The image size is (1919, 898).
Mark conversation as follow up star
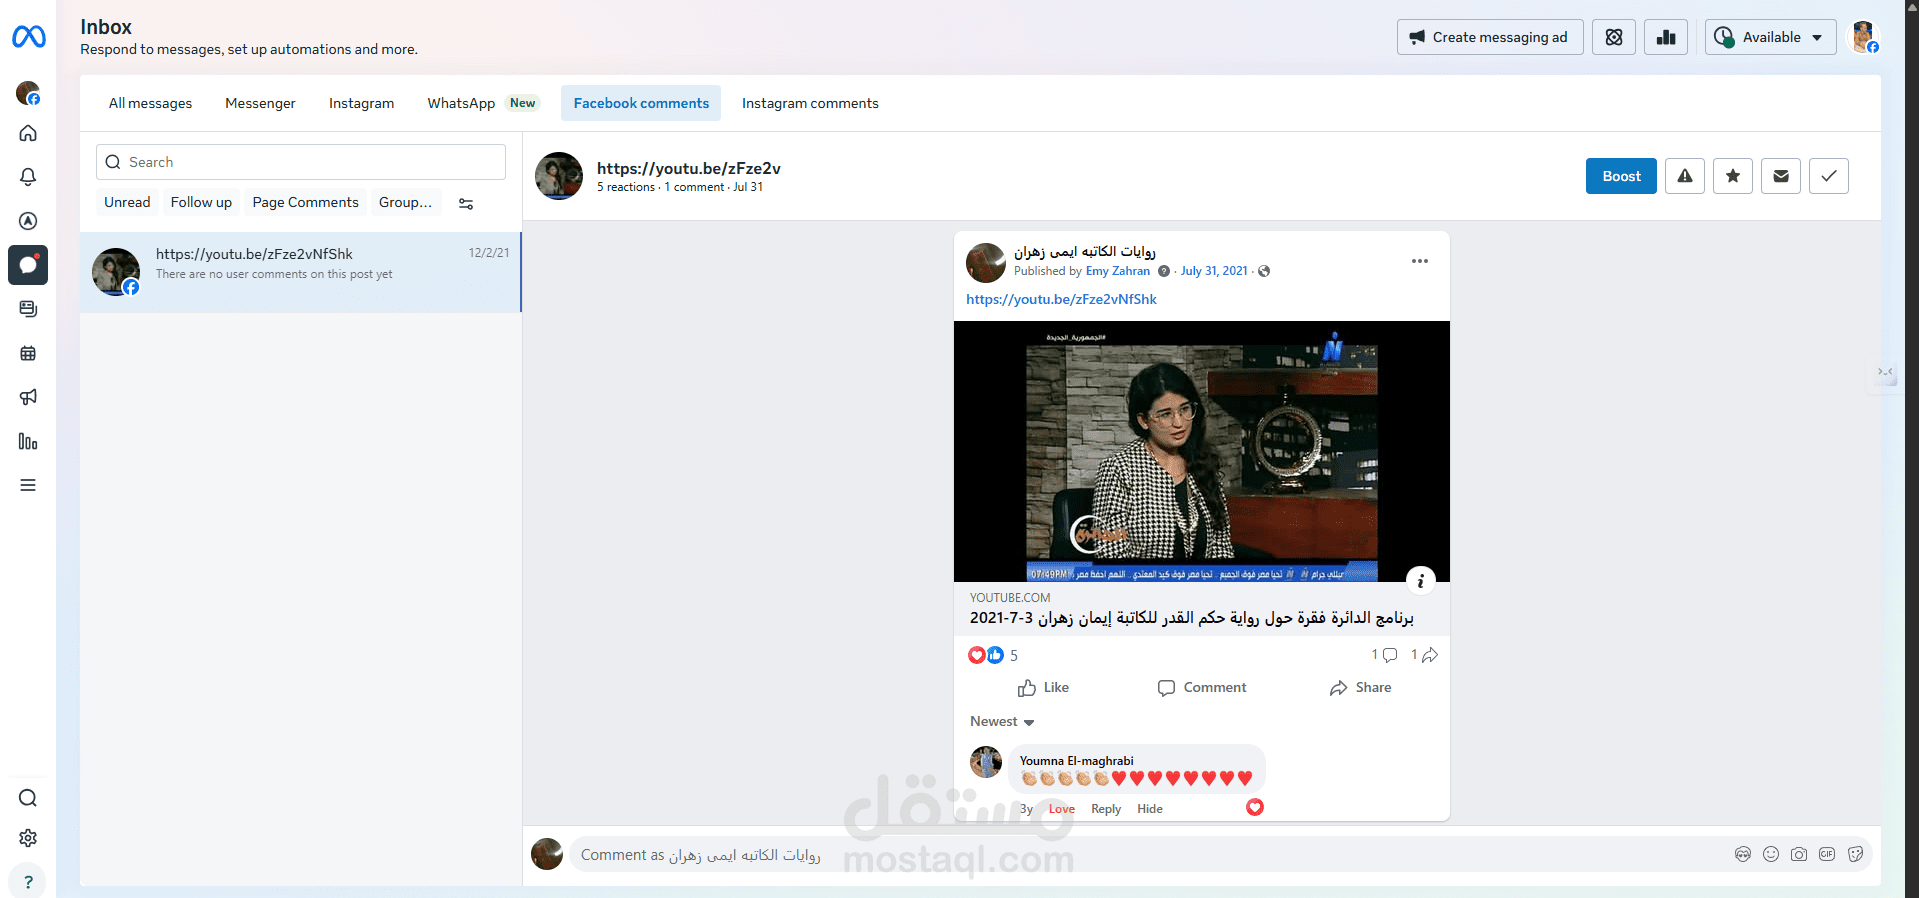(1733, 176)
